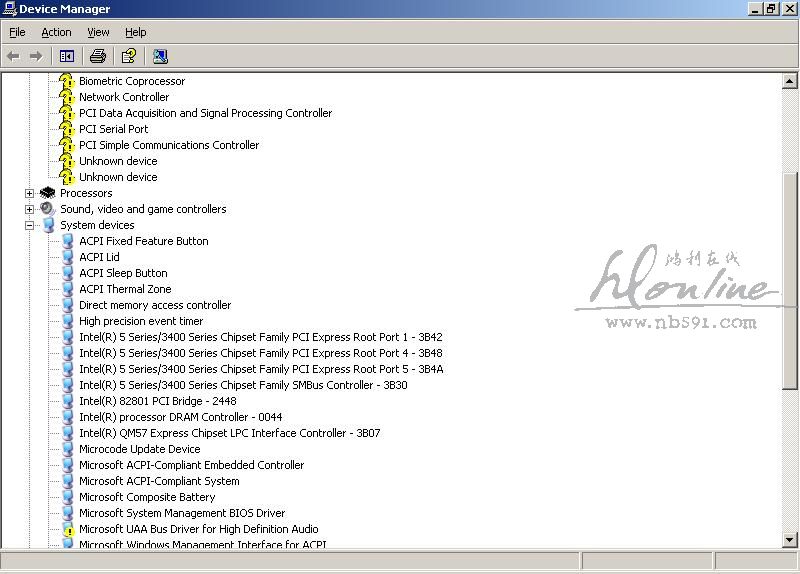Click the Print toolbar icon
800x574 pixels.
coord(97,56)
